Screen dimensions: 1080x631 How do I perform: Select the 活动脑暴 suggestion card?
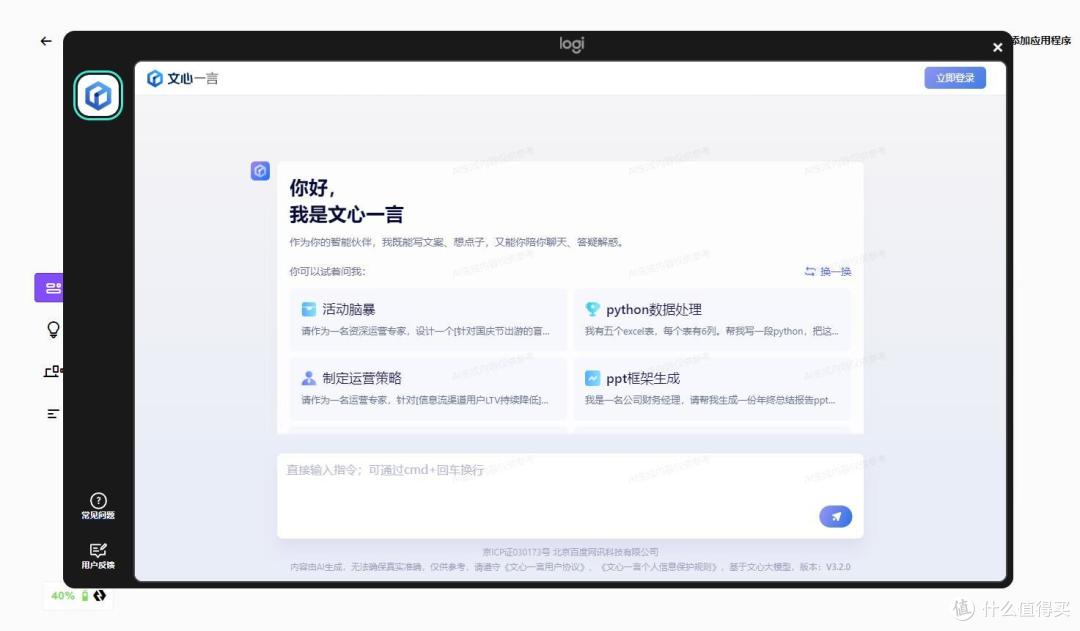(x=428, y=319)
